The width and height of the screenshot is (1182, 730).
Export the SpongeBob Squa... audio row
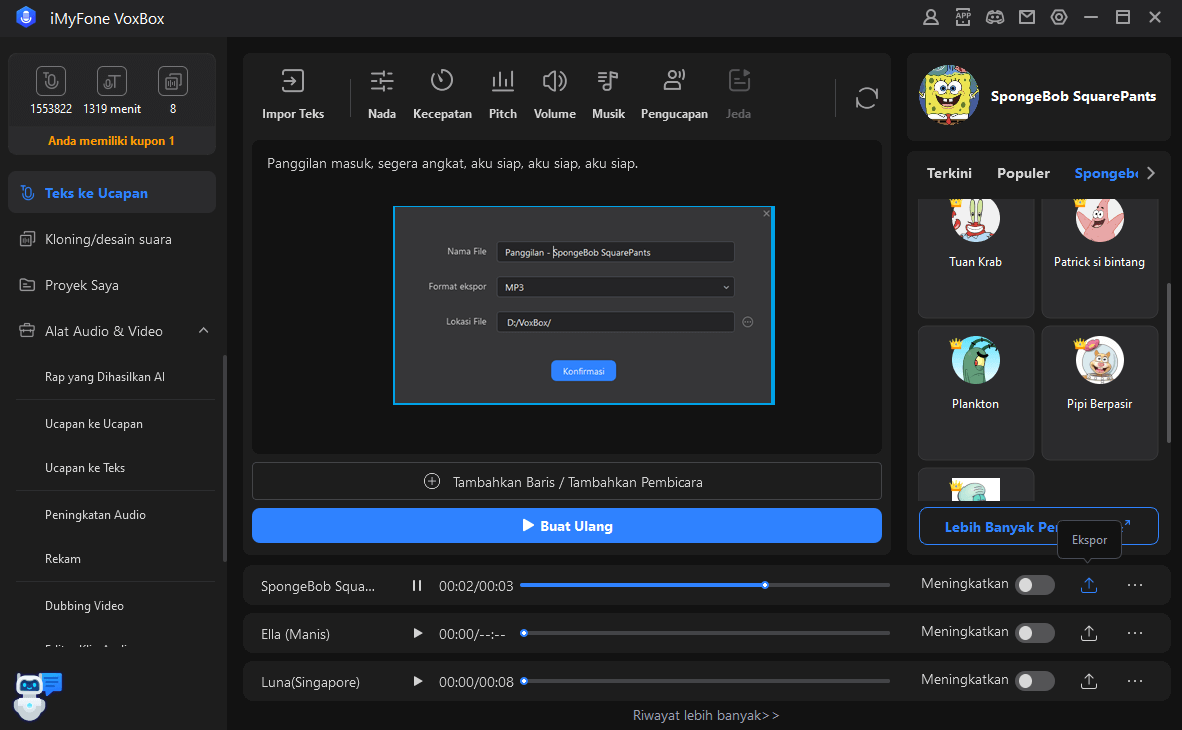point(1089,585)
